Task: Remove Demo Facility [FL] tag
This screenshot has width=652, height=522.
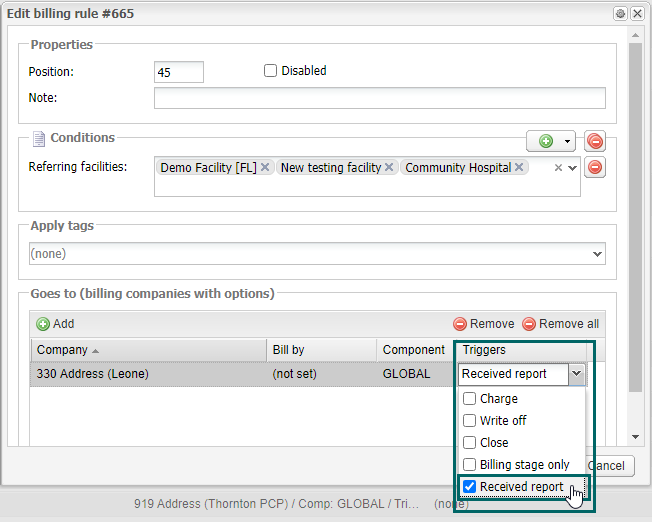Action: click(x=265, y=167)
